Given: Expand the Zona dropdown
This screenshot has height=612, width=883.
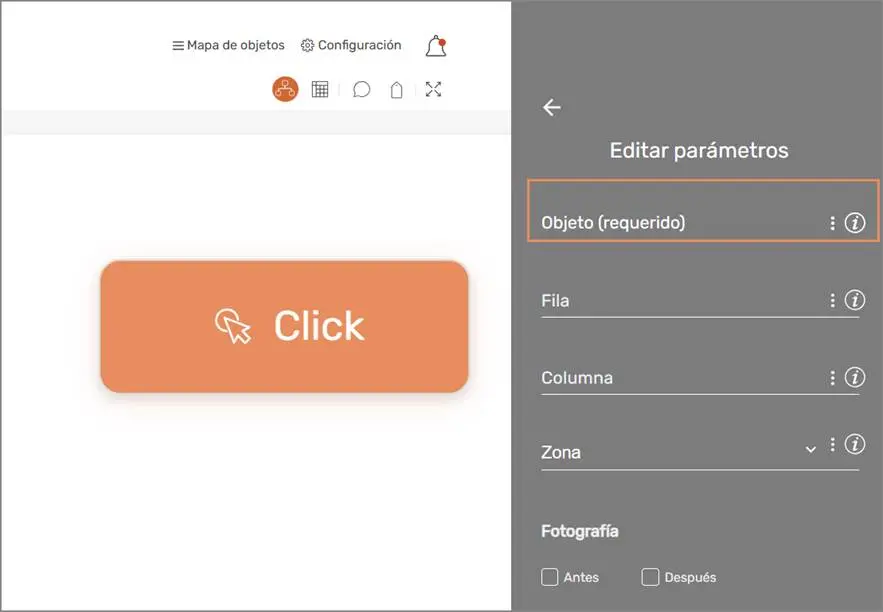Looking at the screenshot, I should [810, 450].
